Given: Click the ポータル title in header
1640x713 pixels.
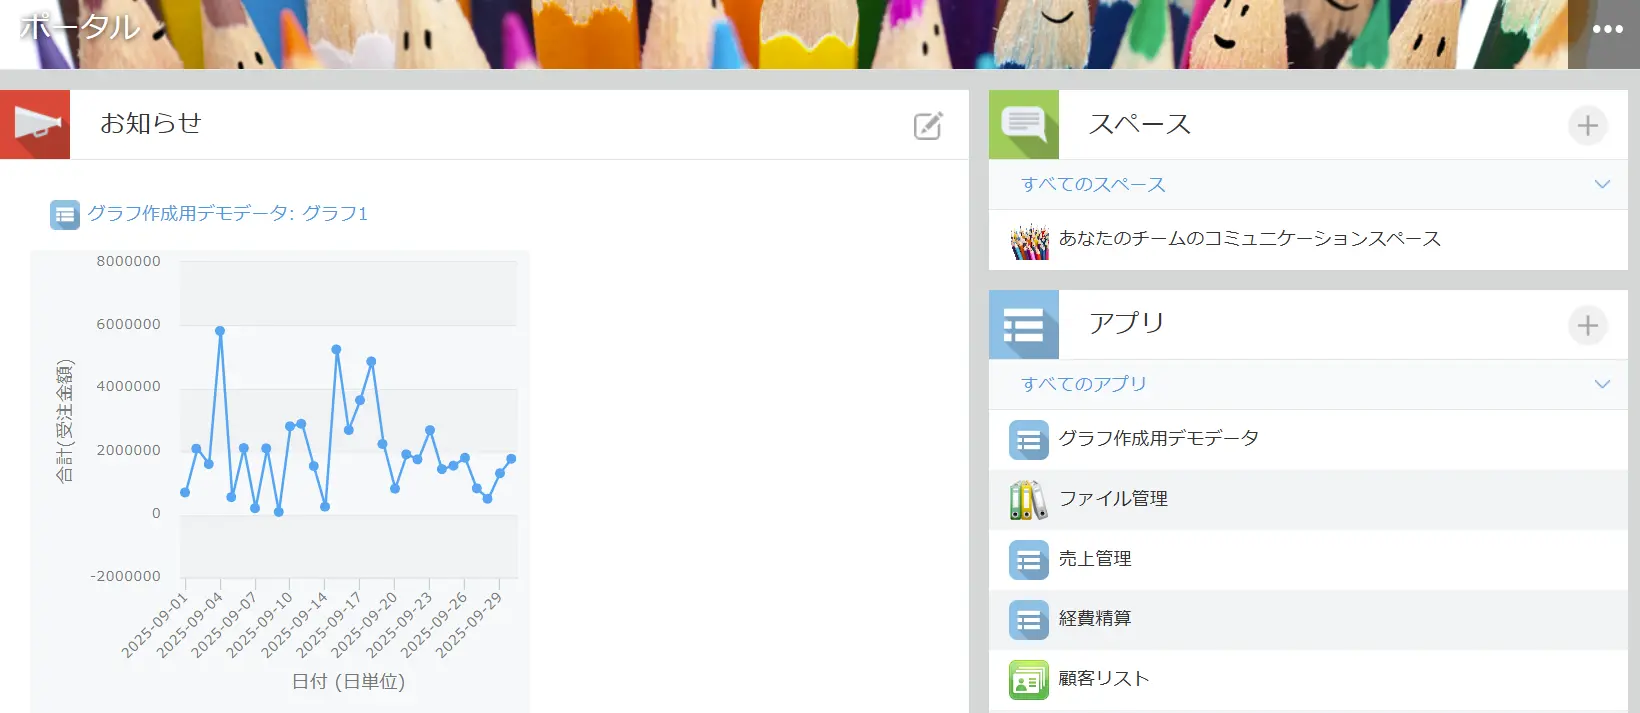Looking at the screenshot, I should tap(80, 27).
